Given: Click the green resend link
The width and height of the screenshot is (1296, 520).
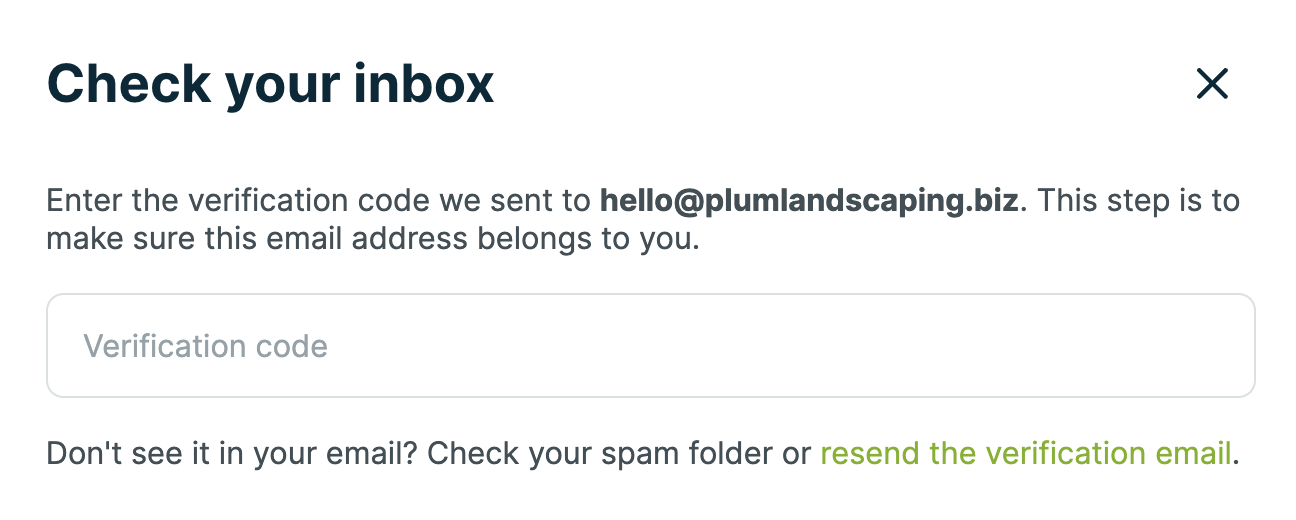Looking at the screenshot, I should pos(1025,454).
